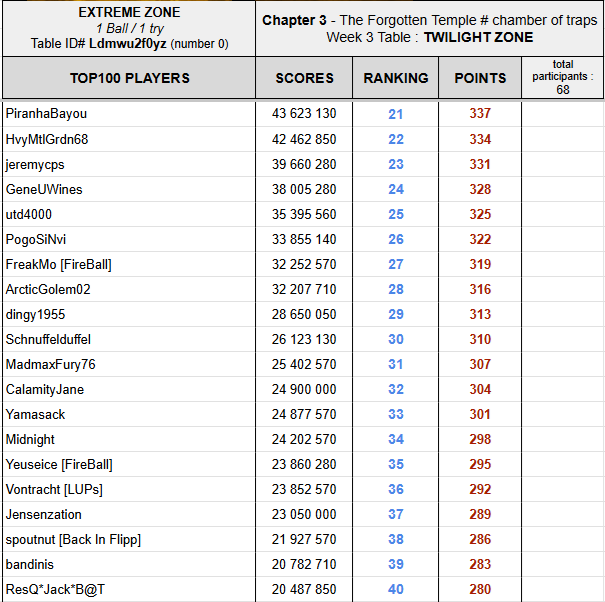605x602 pixels.
Task: Select the RANKING column header
Action: coord(395,78)
